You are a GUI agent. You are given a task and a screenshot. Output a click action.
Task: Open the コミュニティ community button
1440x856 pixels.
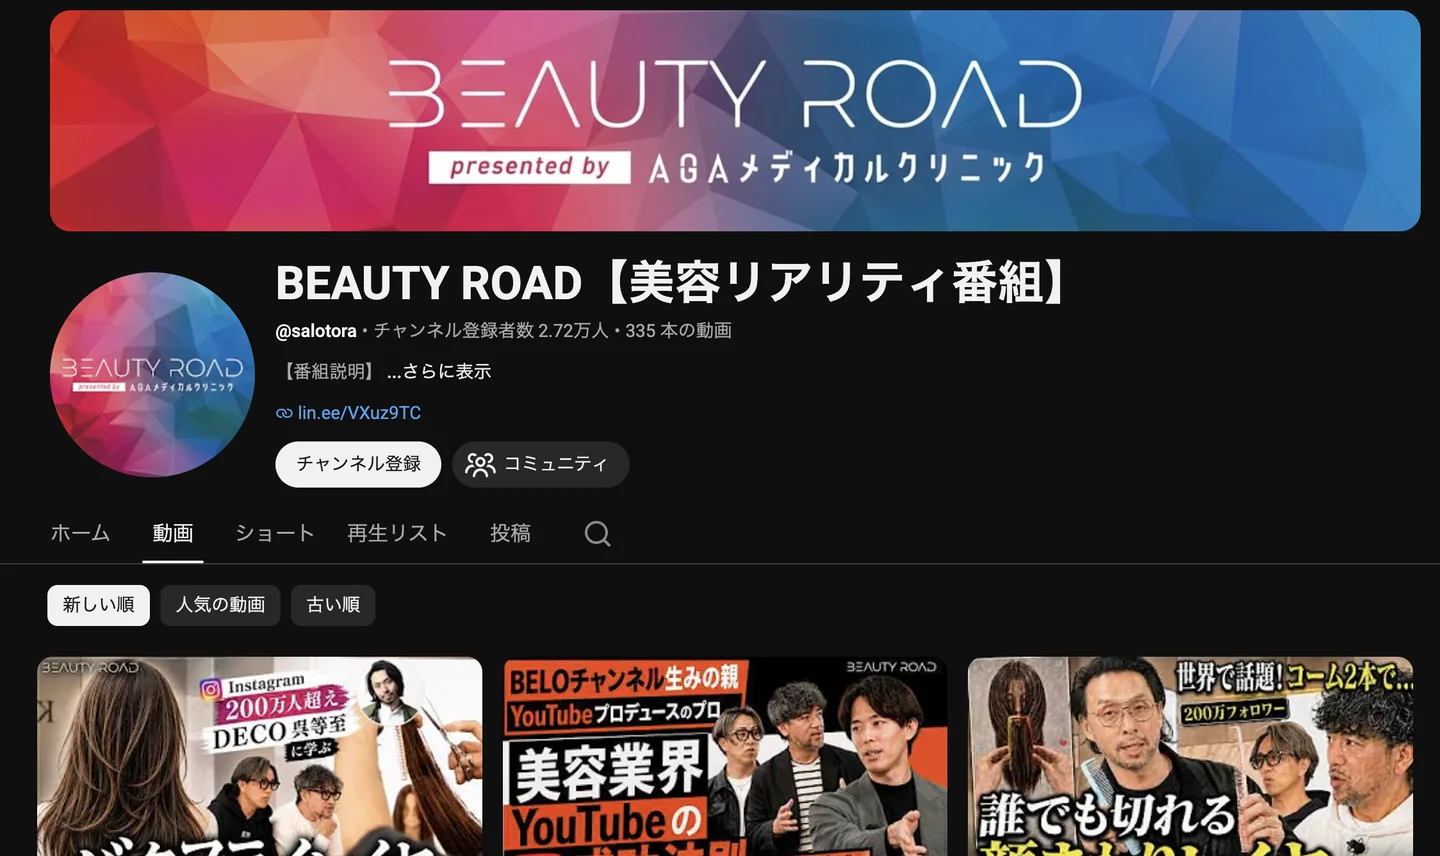540,464
